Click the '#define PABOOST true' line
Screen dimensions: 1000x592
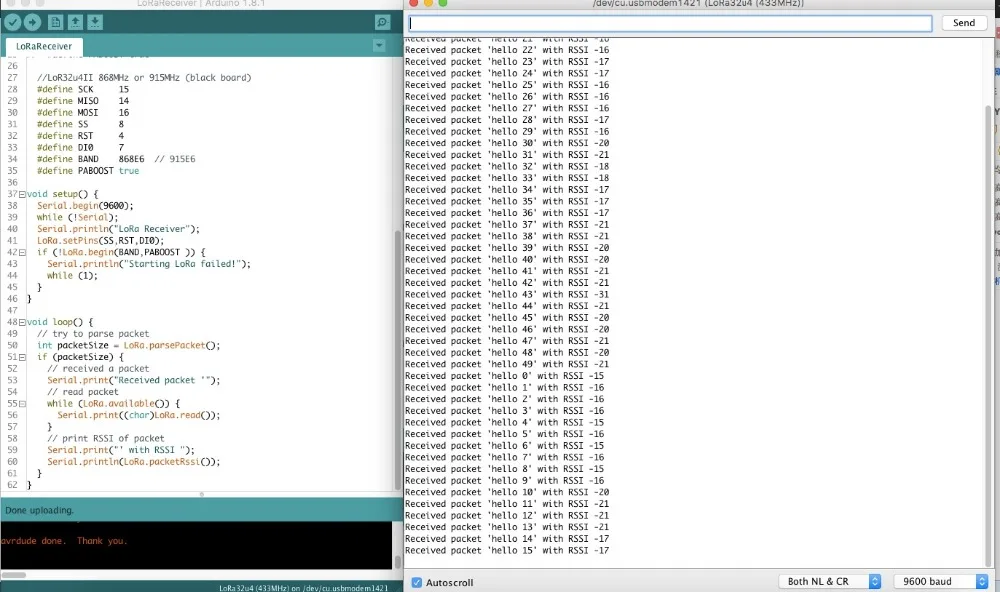(88, 171)
